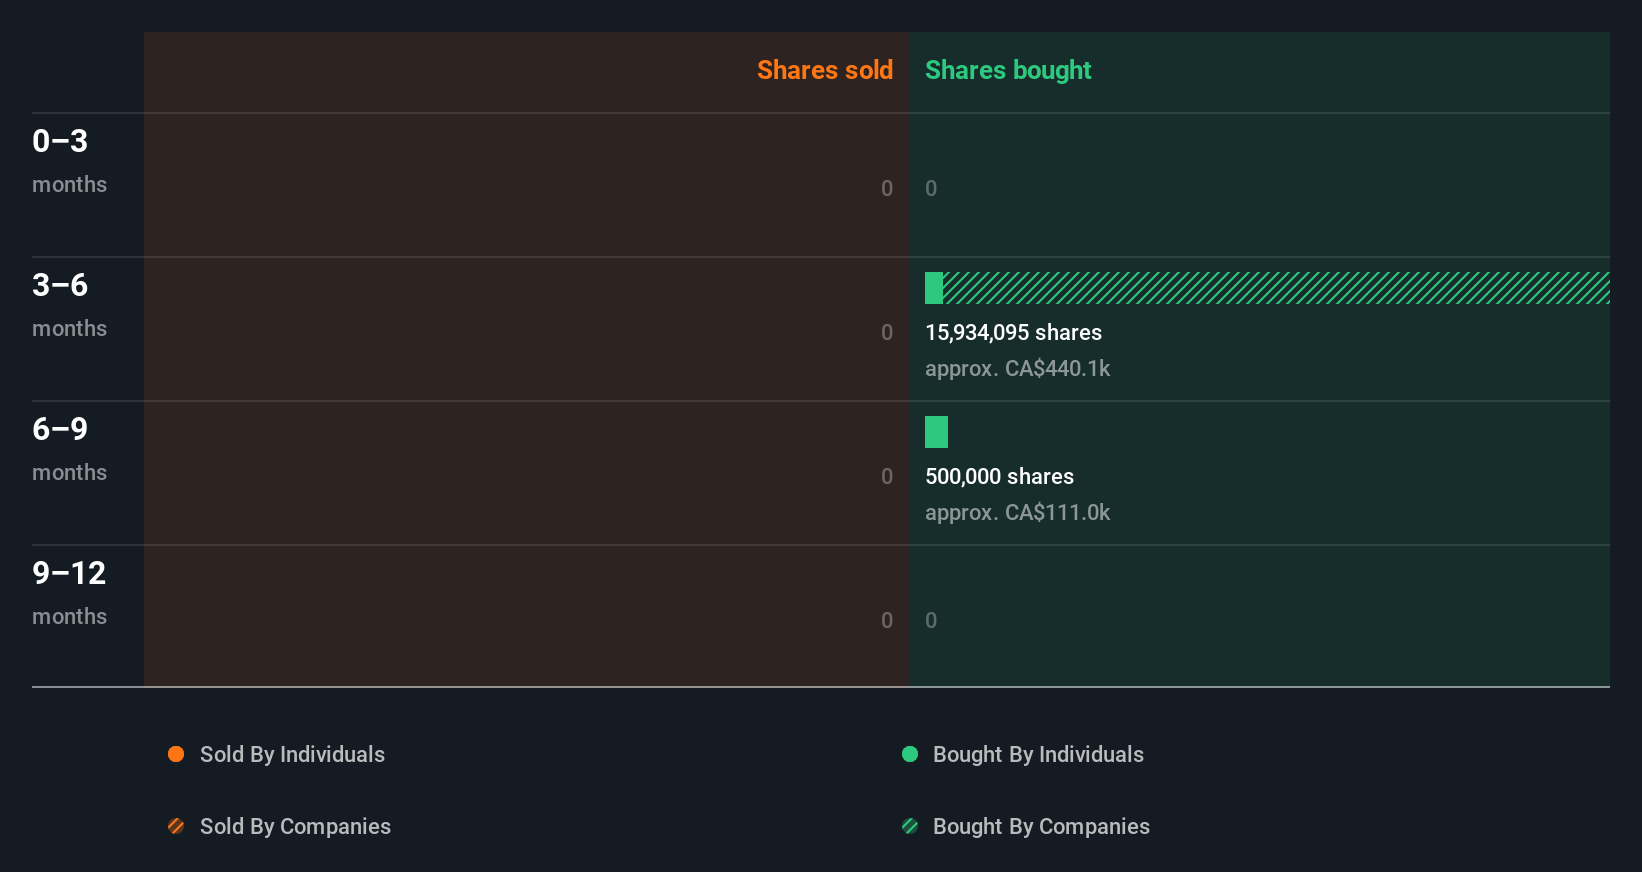Click the 0–3 months row label
The height and width of the screenshot is (872, 1642).
click(69, 160)
